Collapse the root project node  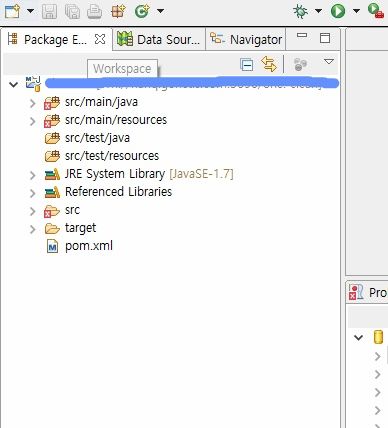click(14, 84)
